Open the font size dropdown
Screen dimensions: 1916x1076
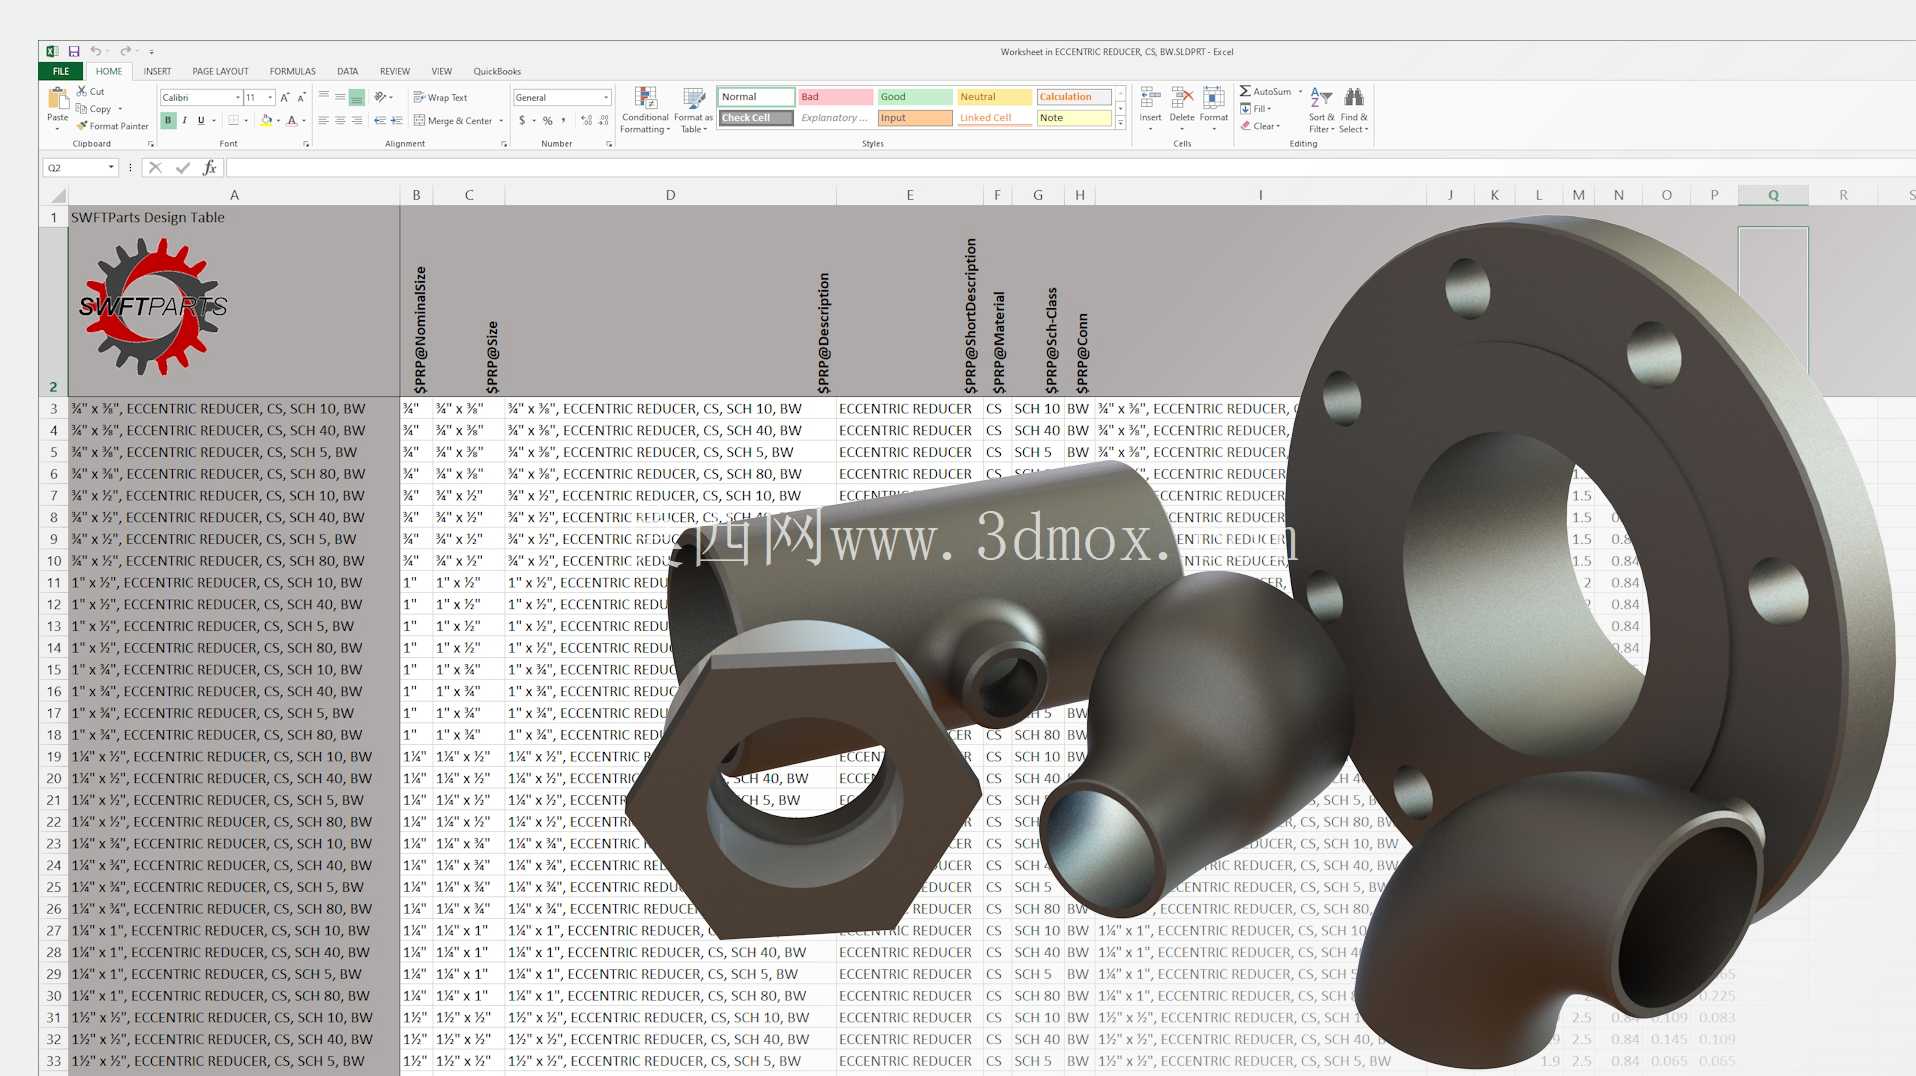tap(270, 97)
